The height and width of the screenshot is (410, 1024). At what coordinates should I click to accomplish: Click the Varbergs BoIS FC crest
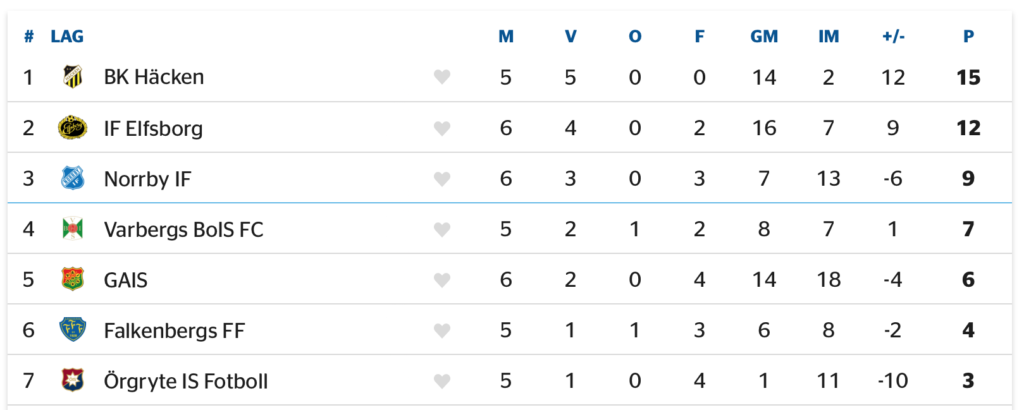(x=73, y=229)
